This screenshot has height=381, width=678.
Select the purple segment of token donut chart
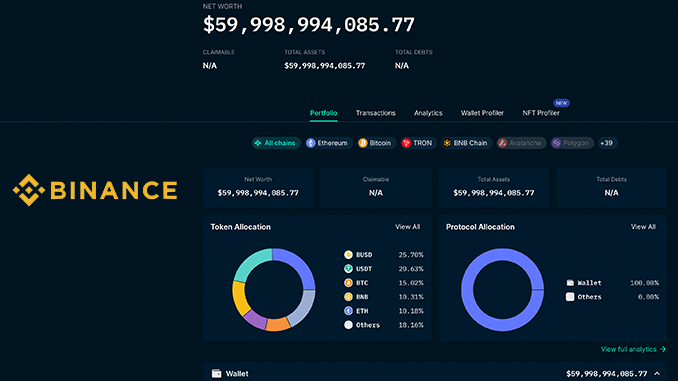click(x=255, y=320)
